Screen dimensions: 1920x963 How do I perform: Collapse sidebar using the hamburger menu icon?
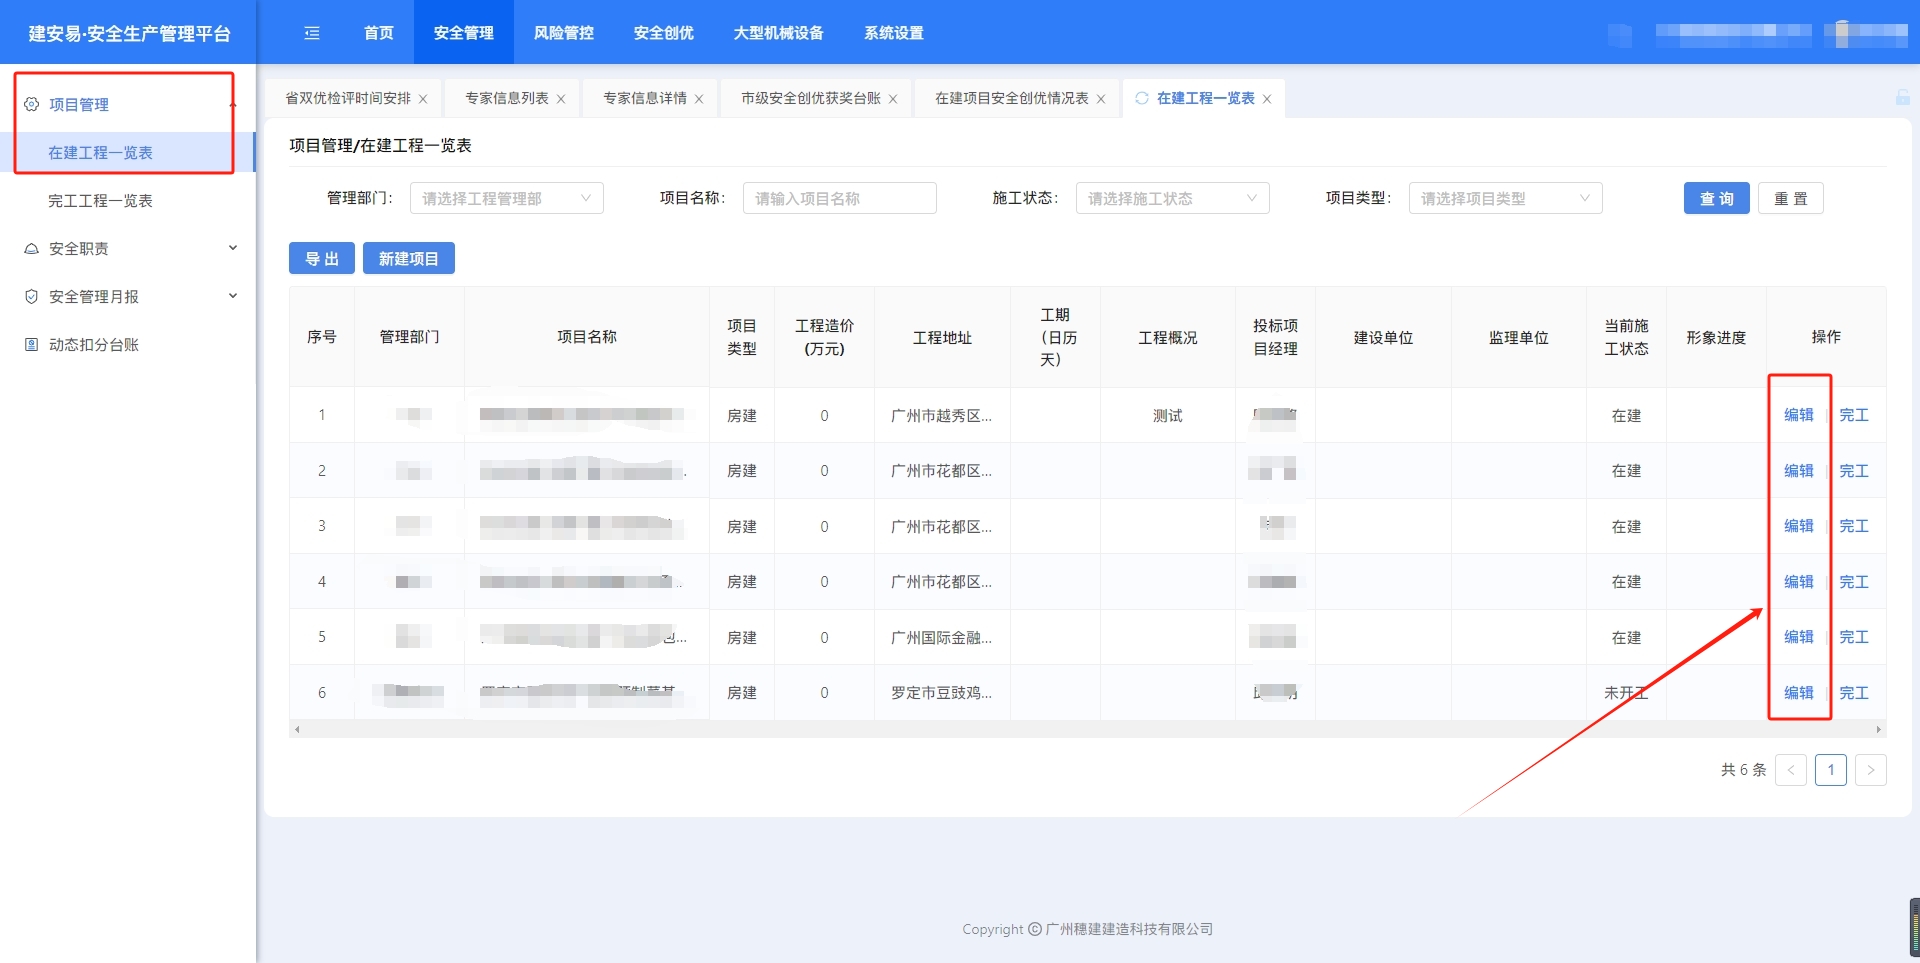[312, 33]
